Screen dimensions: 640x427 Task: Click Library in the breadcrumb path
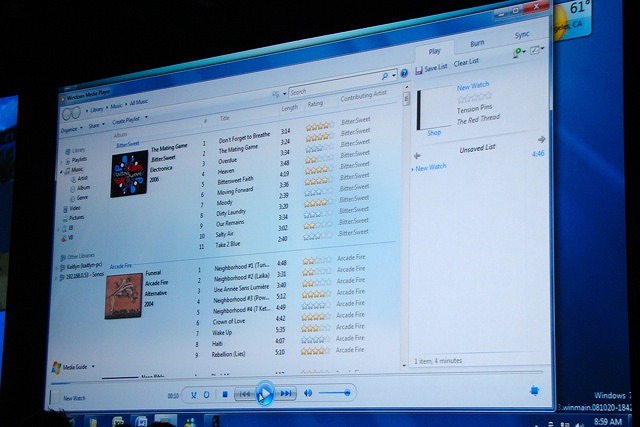pyautogui.click(x=97, y=109)
